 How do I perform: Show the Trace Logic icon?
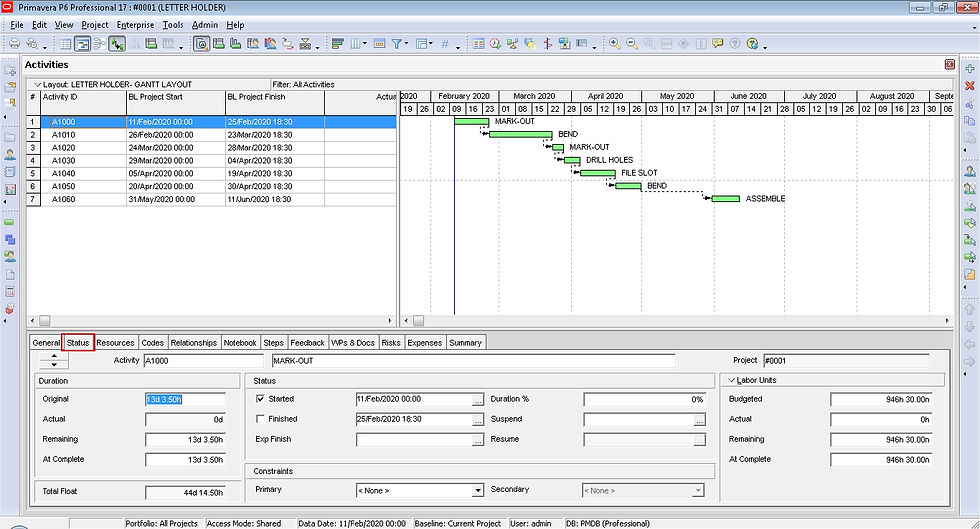coord(288,44)
